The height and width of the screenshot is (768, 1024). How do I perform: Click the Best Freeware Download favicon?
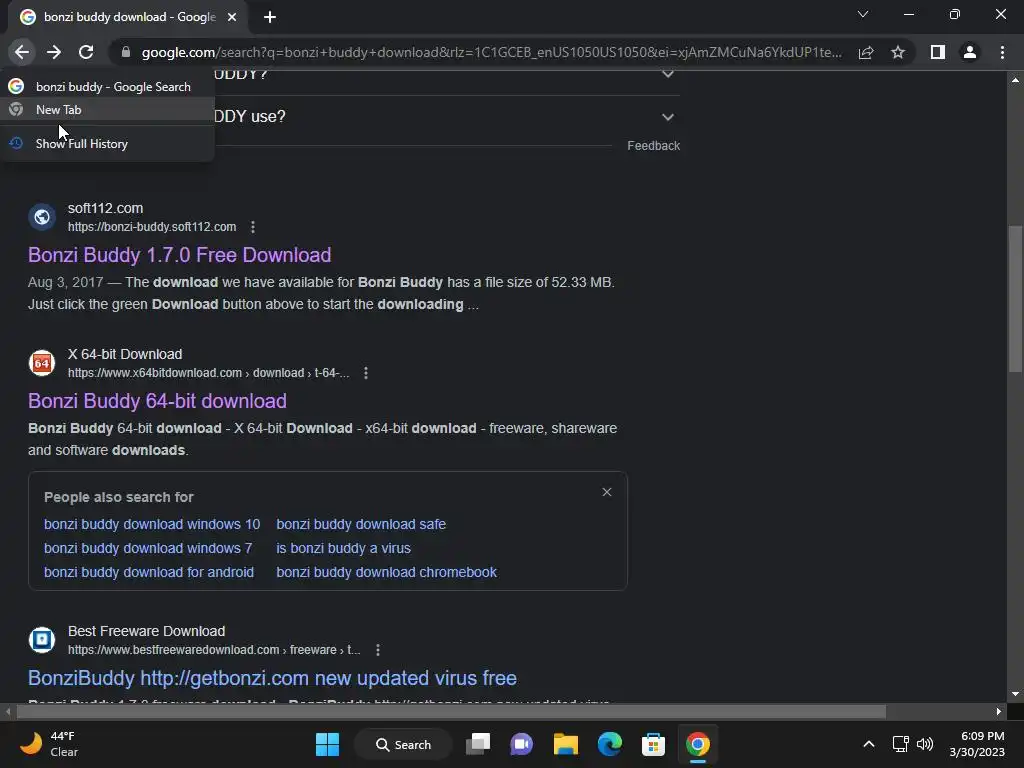(42, 640)
